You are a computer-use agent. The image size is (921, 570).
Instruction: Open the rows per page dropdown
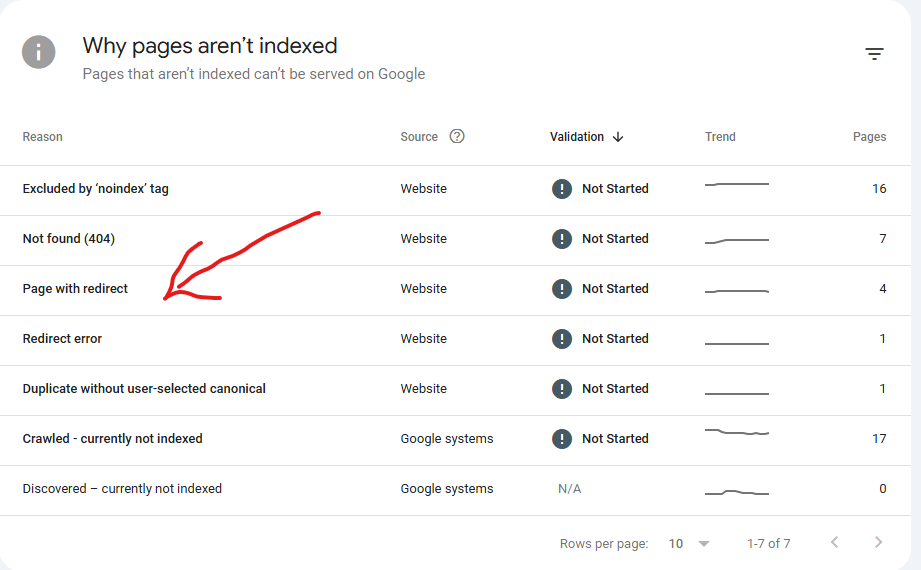tap(689, 544)
